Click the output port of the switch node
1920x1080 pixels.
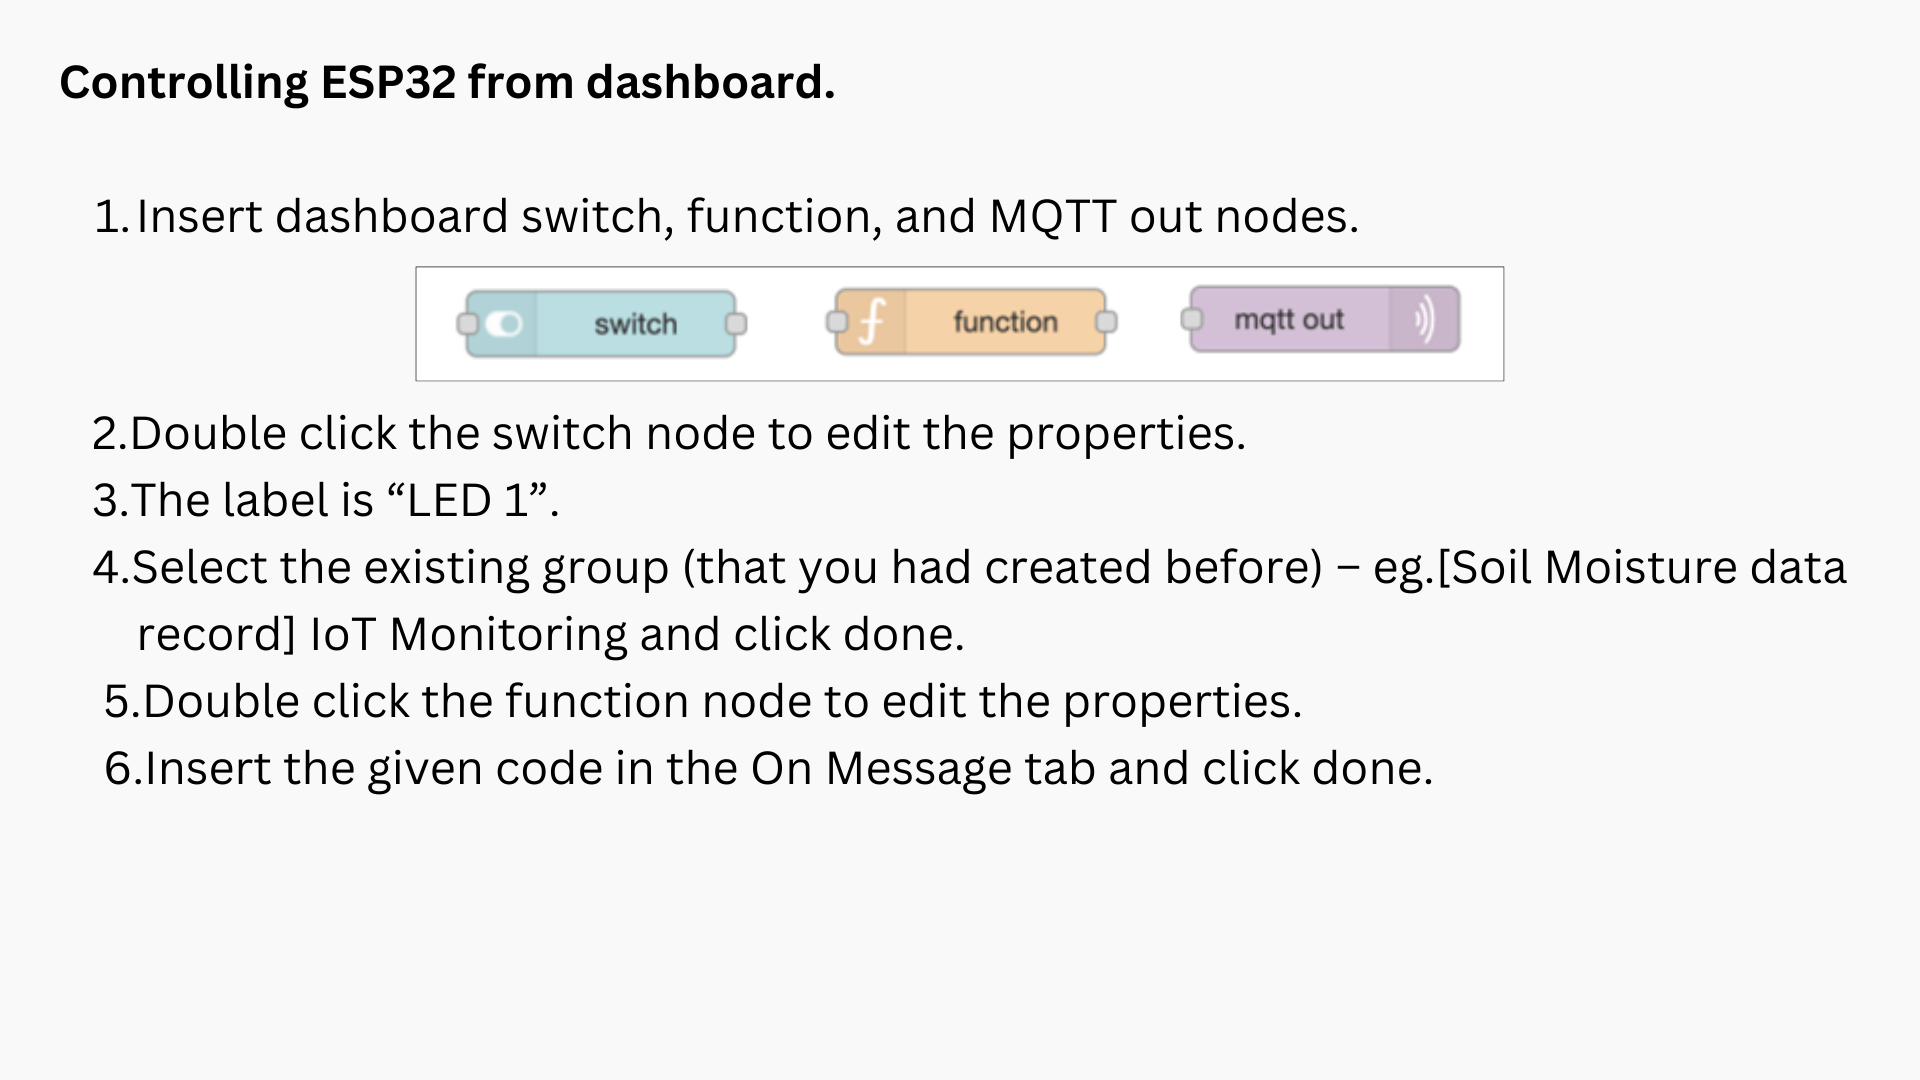click(x=738, y=324)
